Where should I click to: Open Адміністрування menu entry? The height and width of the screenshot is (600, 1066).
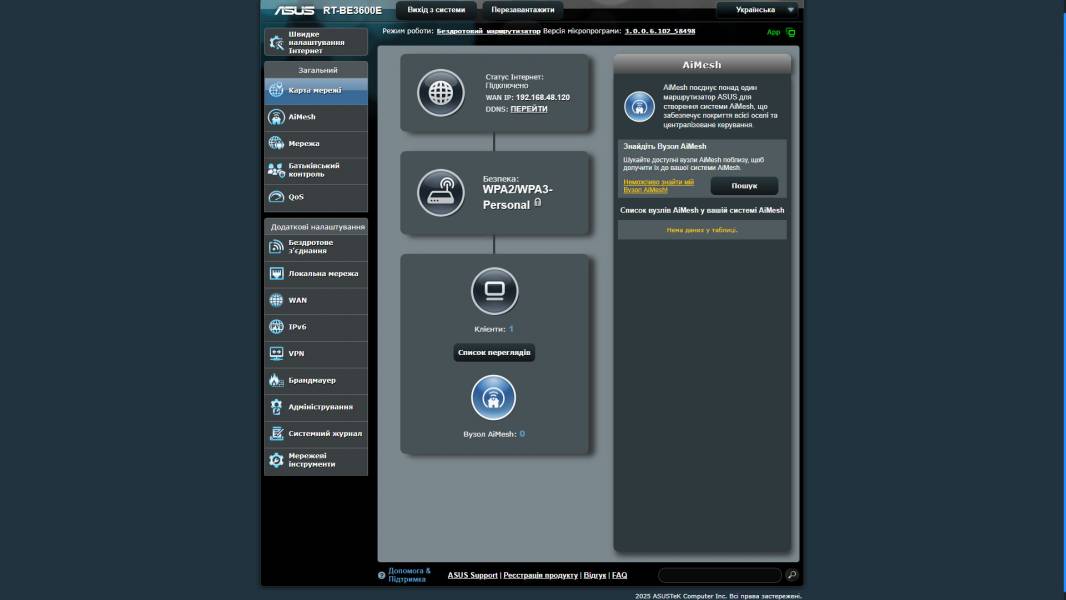[x=316, y=407]
